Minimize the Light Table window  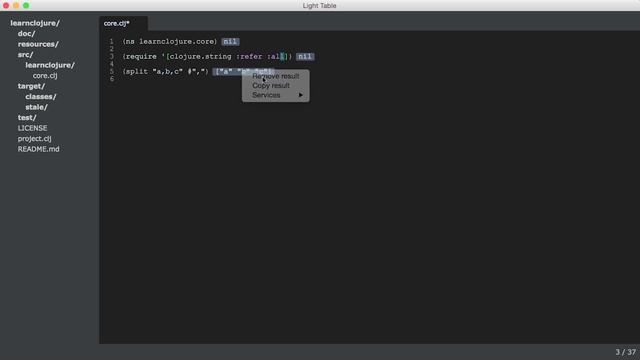(16, 5)
